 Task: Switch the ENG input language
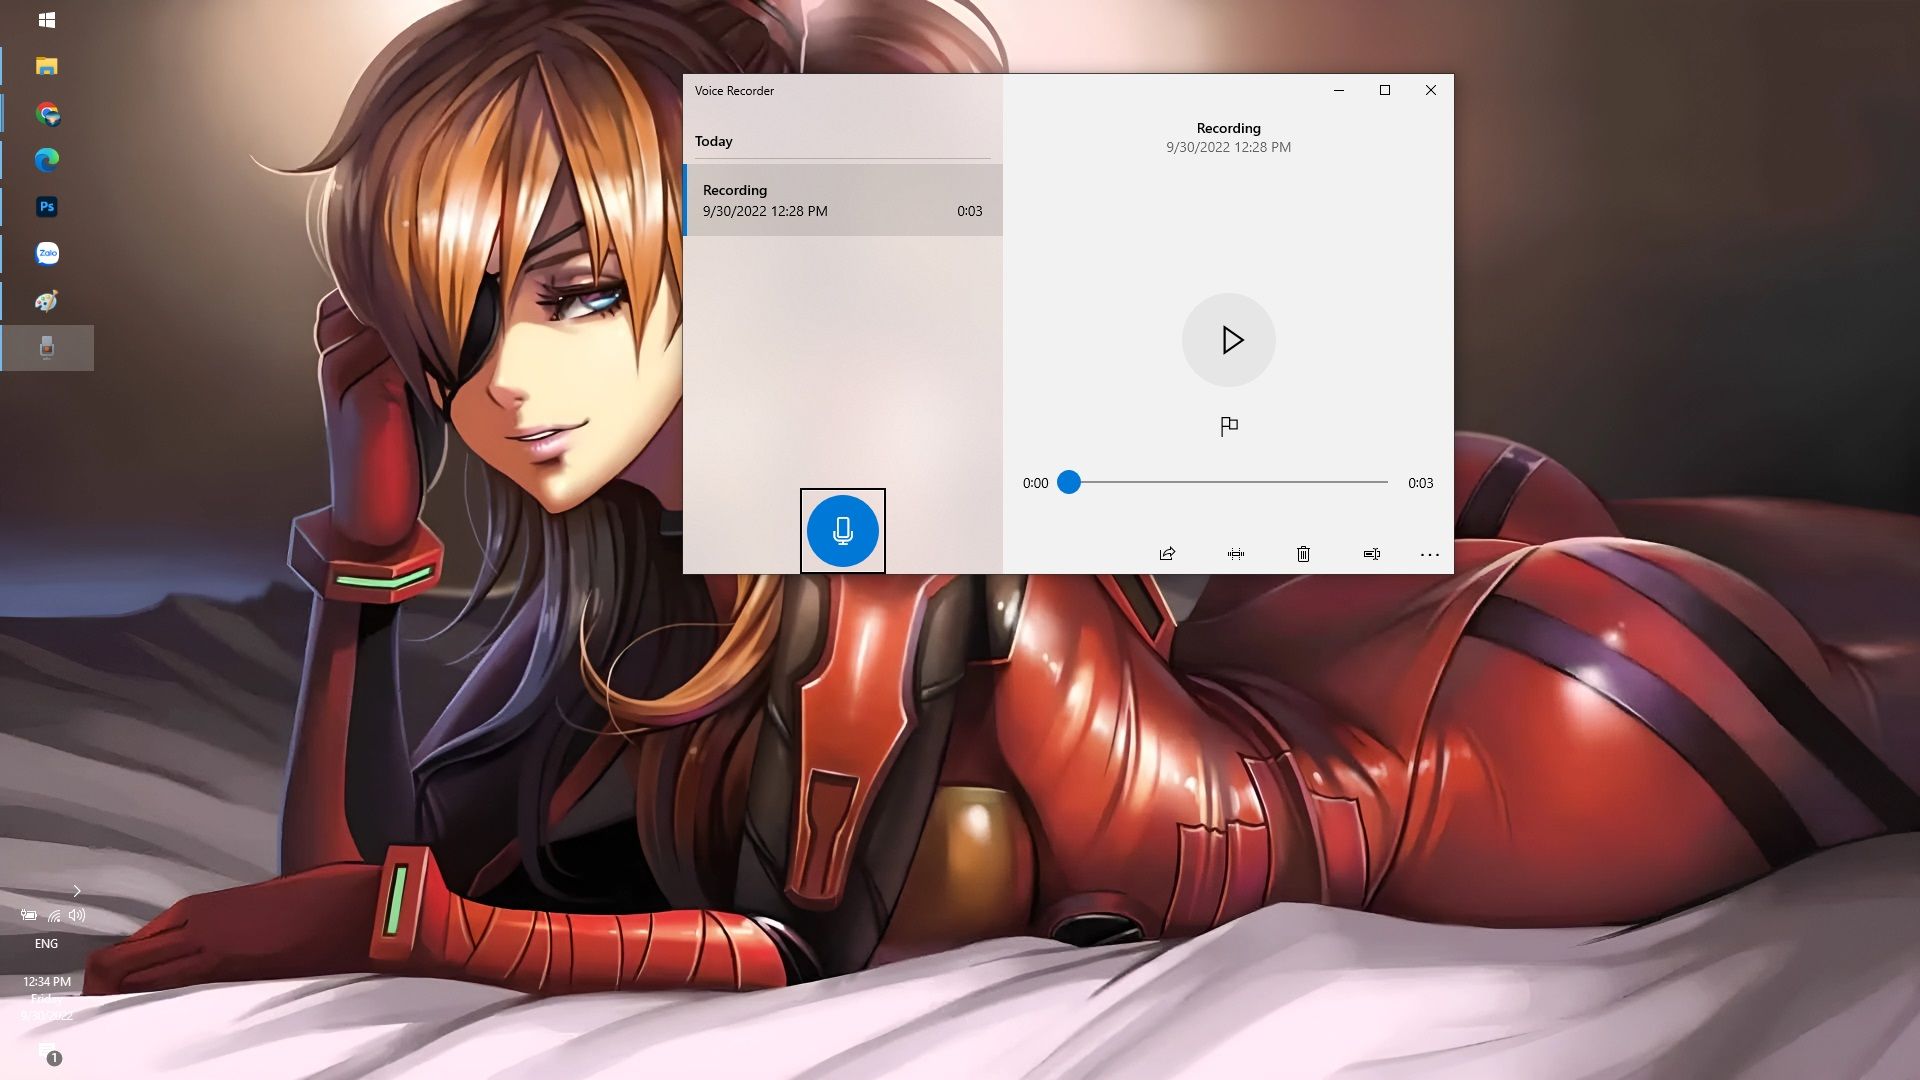pyautogui.click(x=46, y=944)
